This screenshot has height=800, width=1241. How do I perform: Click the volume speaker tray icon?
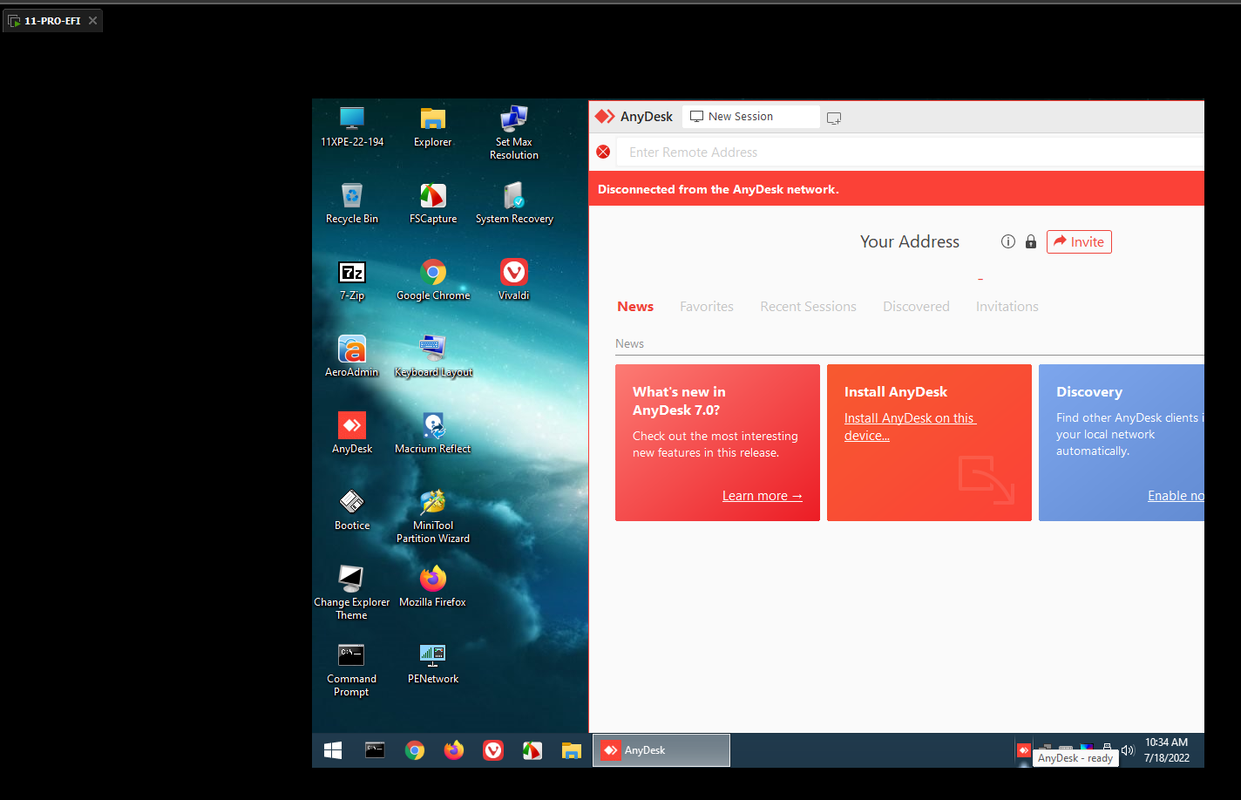point(1128,750)
